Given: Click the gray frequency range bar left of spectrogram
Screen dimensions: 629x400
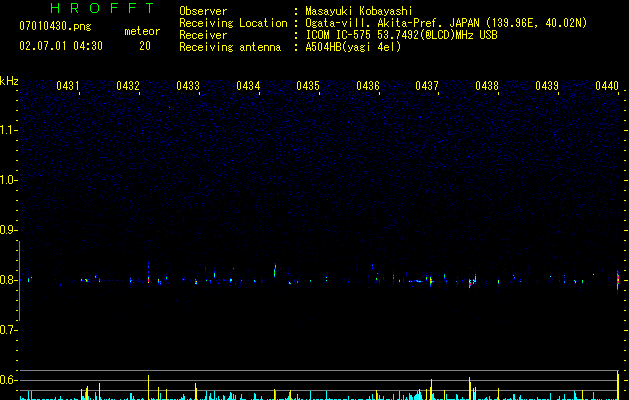Looking at the screenshot, I should (19, 281).
